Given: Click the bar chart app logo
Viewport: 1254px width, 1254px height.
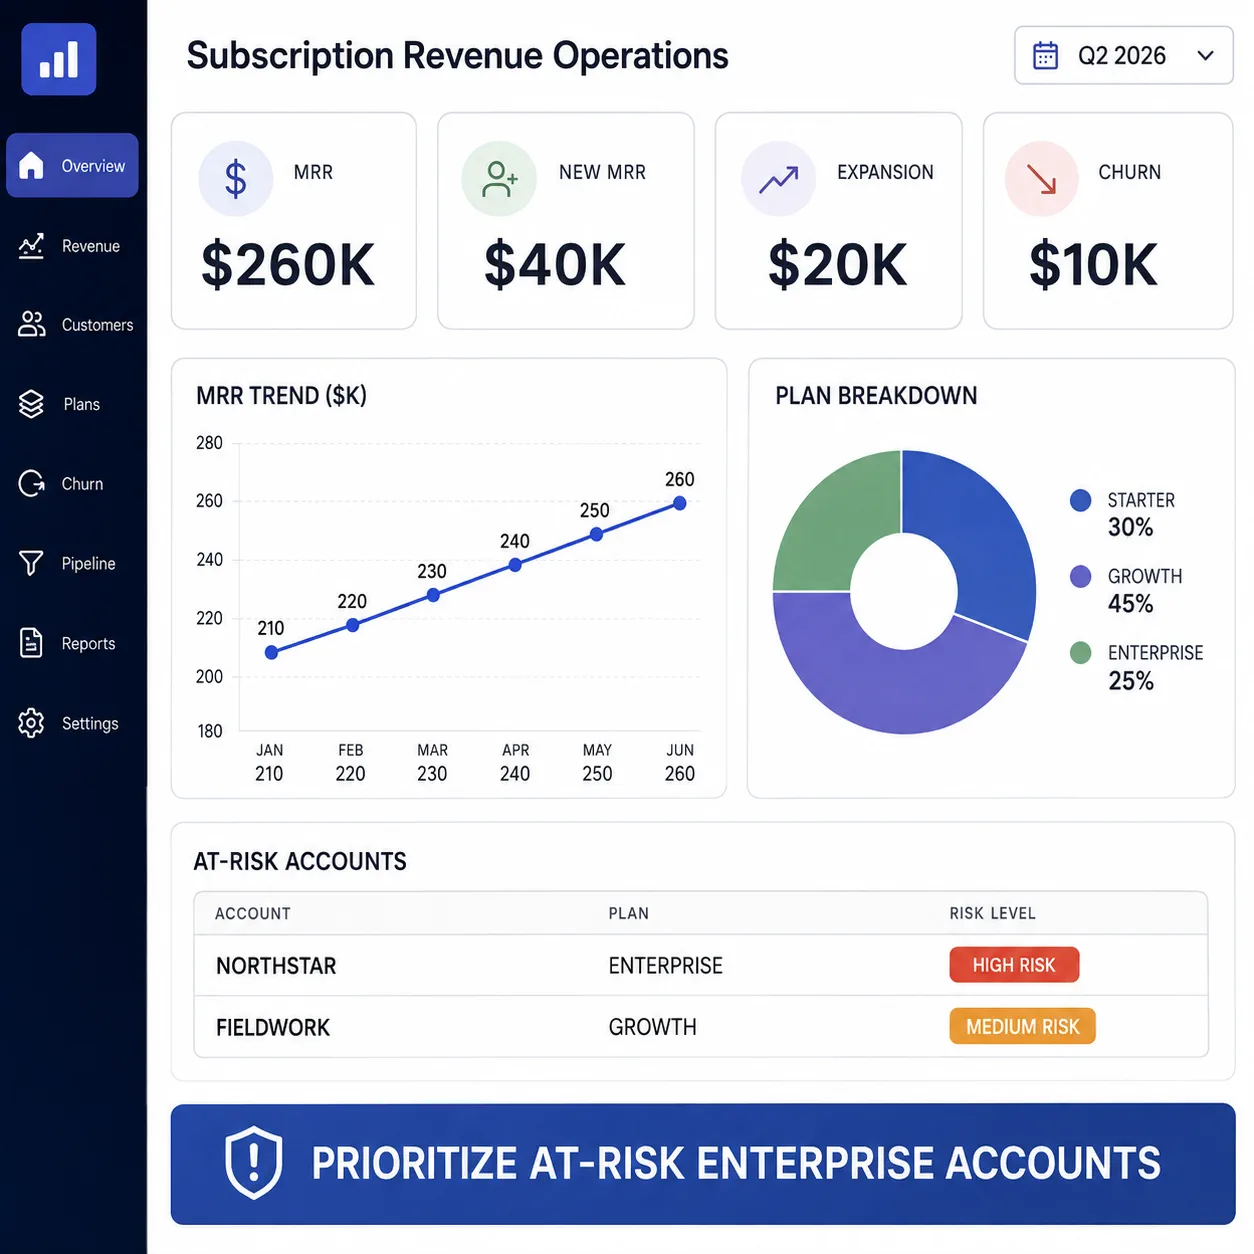Looking at the screenshot, I should click(59, 59).
